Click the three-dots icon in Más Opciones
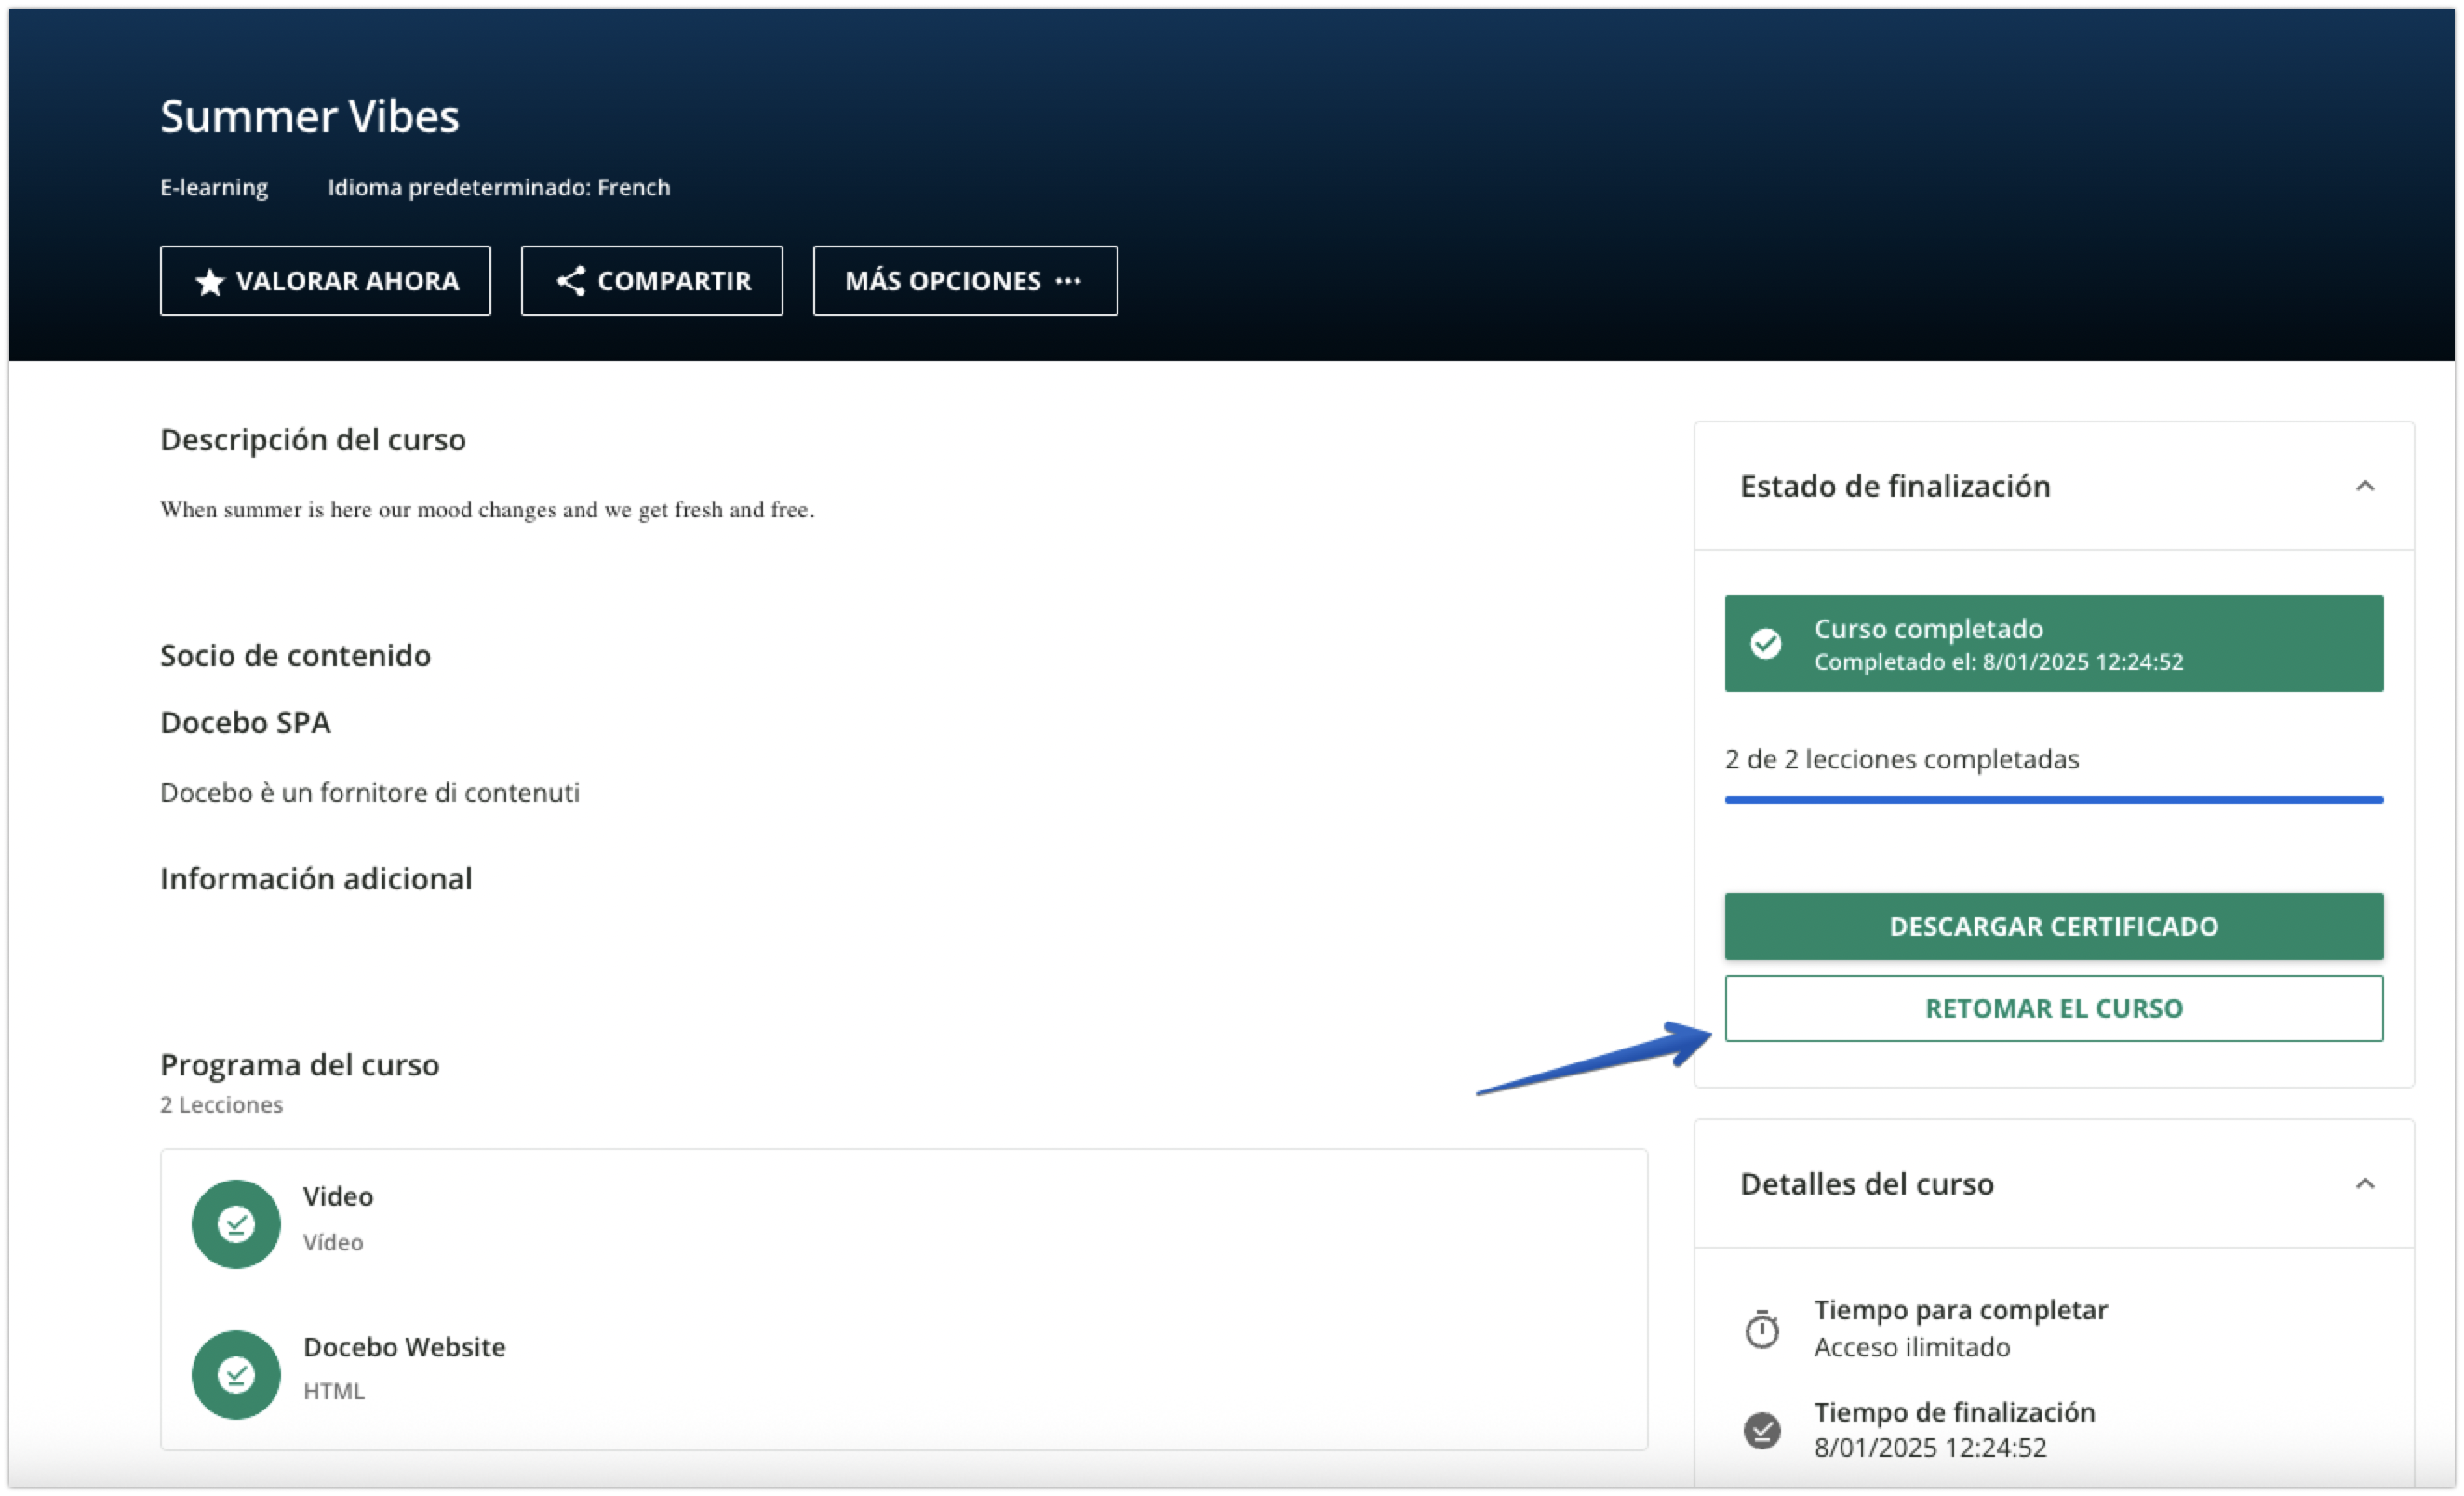2464x1496 pixels. tap(1068, 281)
